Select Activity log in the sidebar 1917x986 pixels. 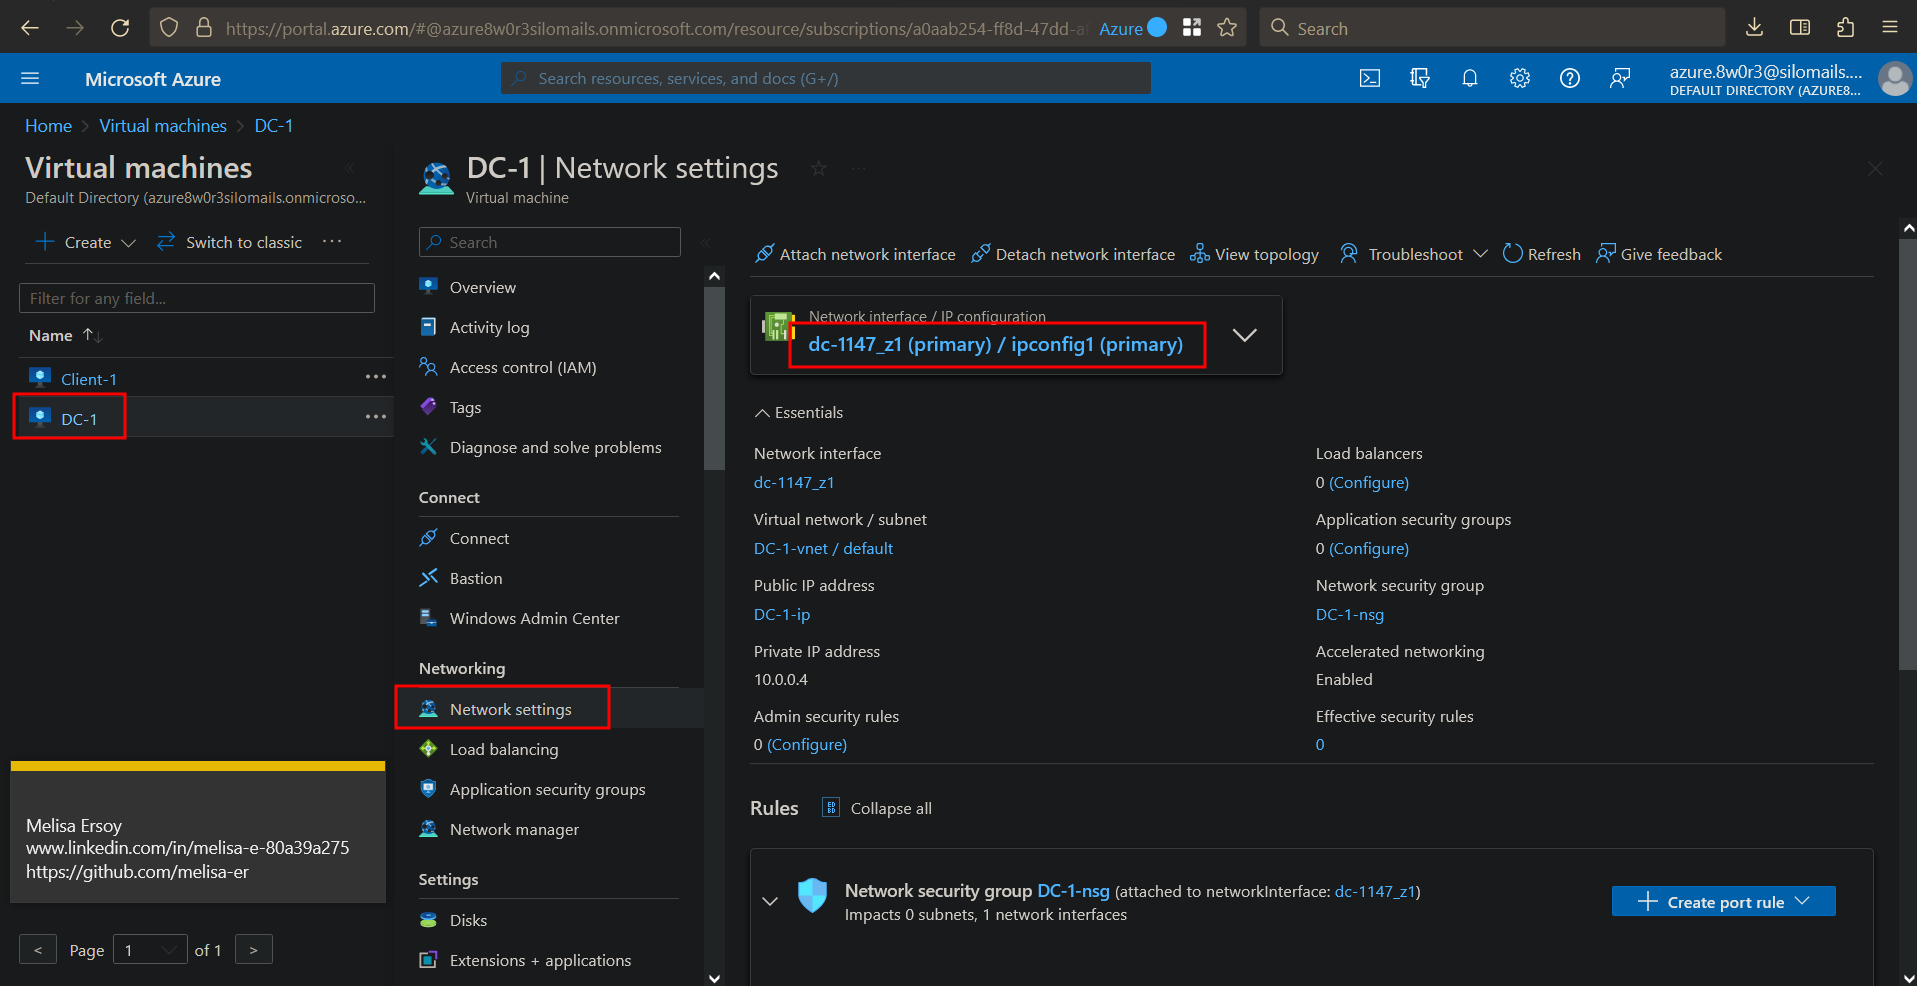tap(488, 327)
